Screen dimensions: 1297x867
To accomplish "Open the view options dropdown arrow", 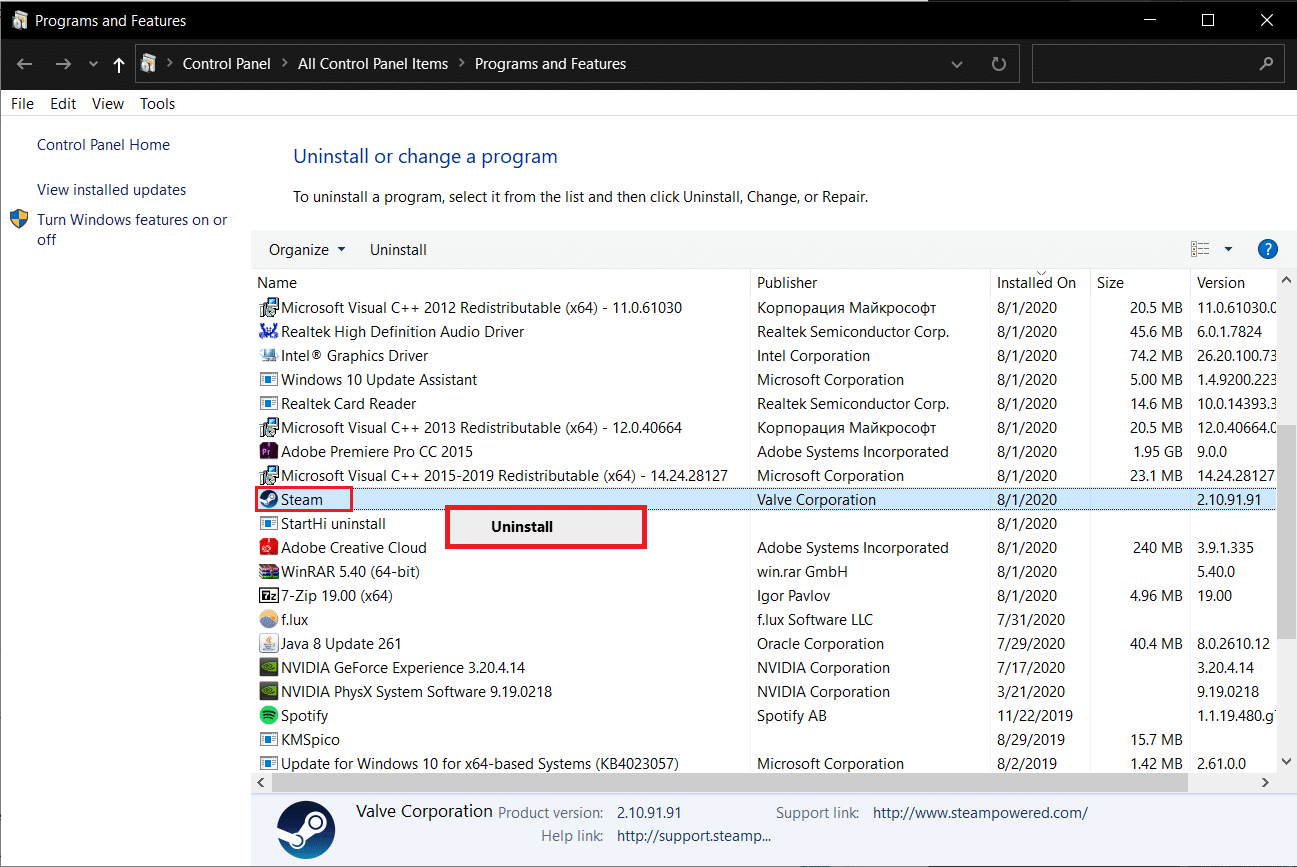I will pyautogui.click(x=1228, y=250).
